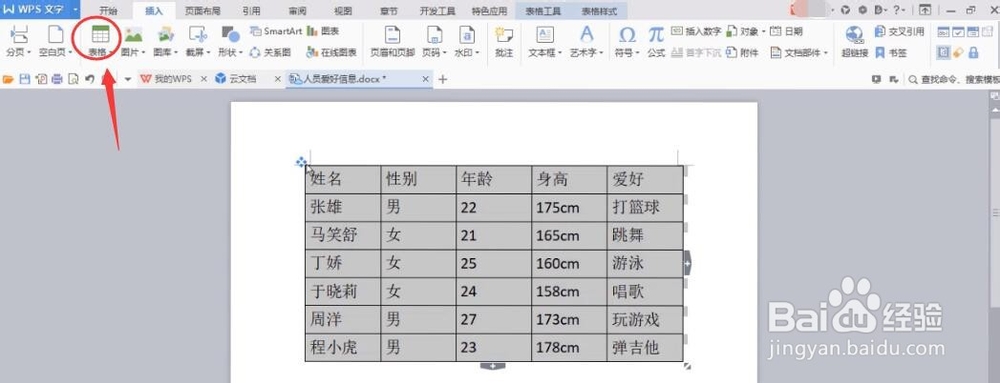Screen dimensions: 1000x383
Task: Add a Bookmark (书签)
Action: coord(892,53)
